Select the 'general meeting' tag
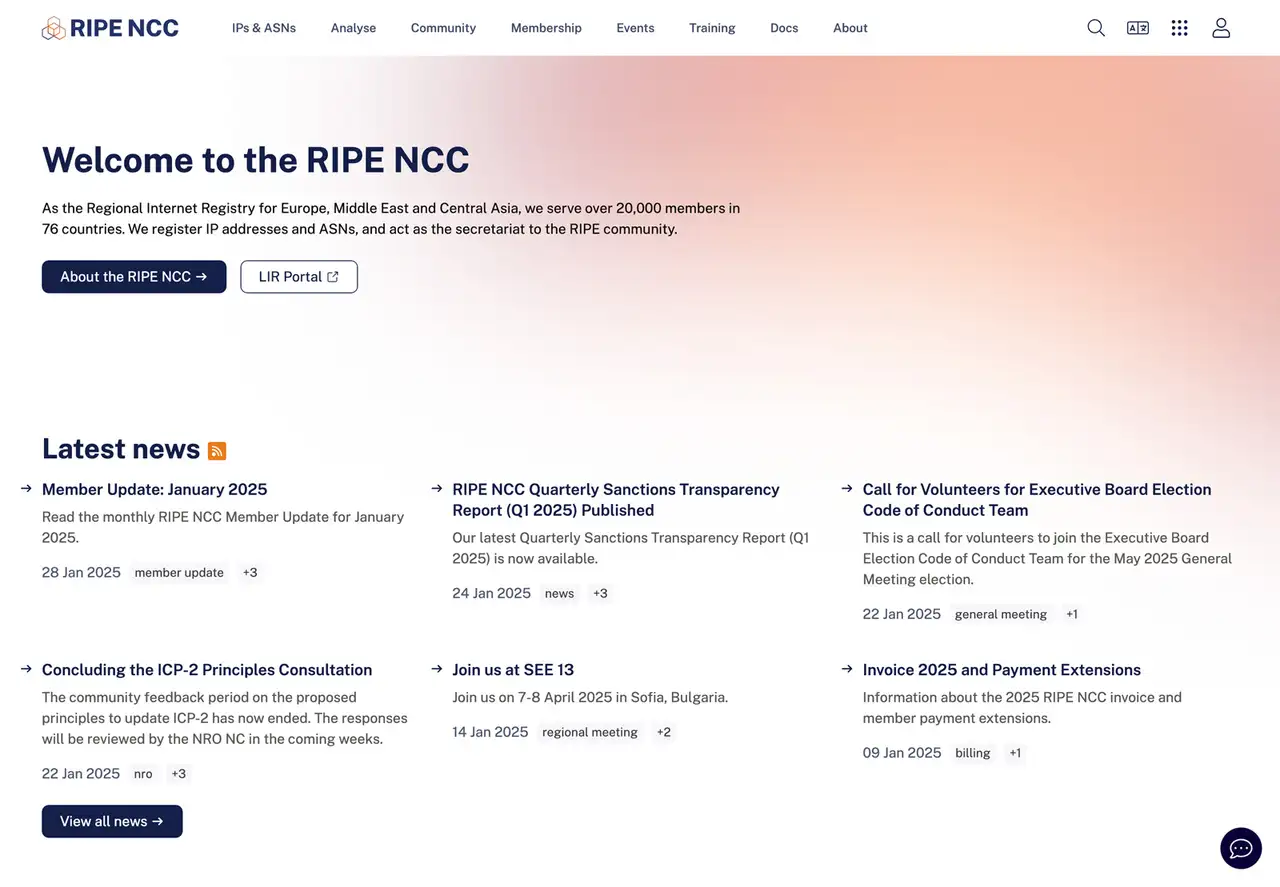1280x887 pixels. pos(1000,614)
